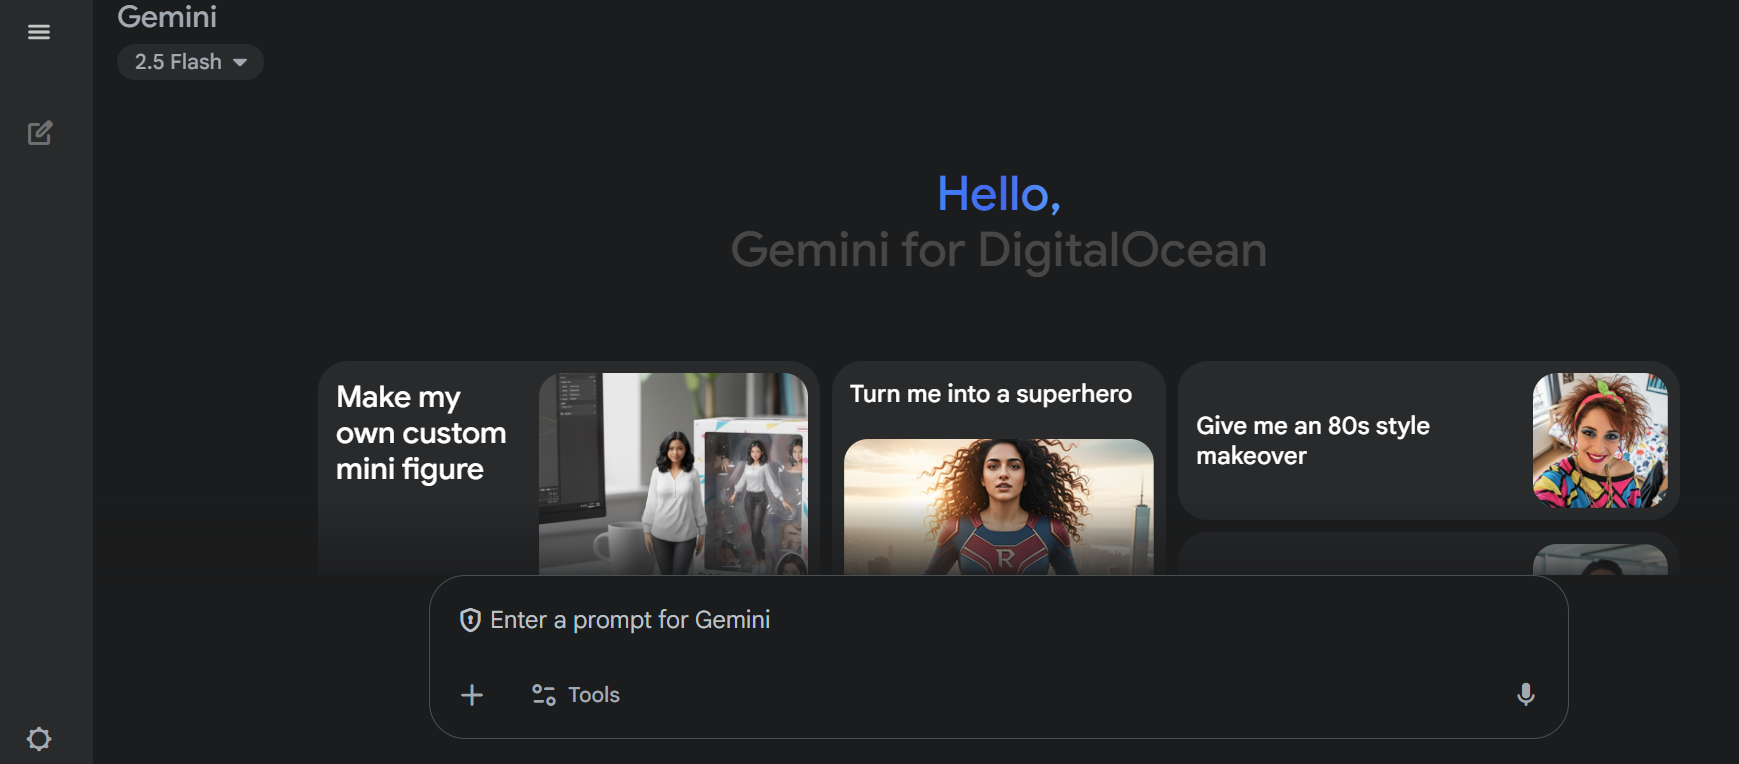
Task: Click the Gemini title text
Action: pyautogui.click(x=167, y=17)
